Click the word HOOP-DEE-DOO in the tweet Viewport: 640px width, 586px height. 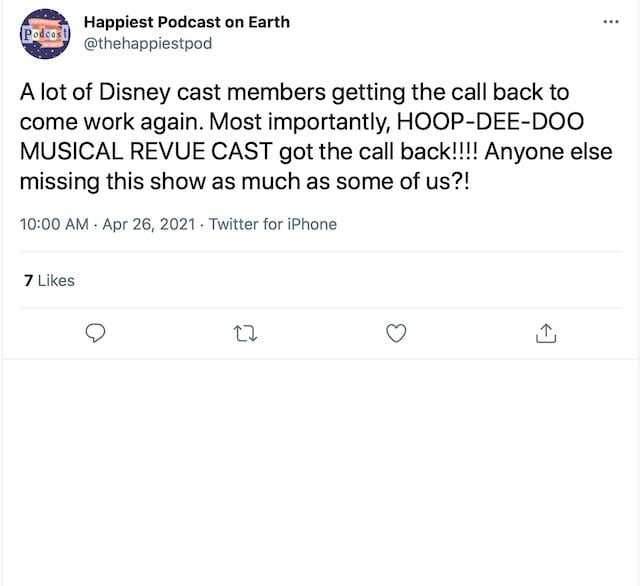490,122
